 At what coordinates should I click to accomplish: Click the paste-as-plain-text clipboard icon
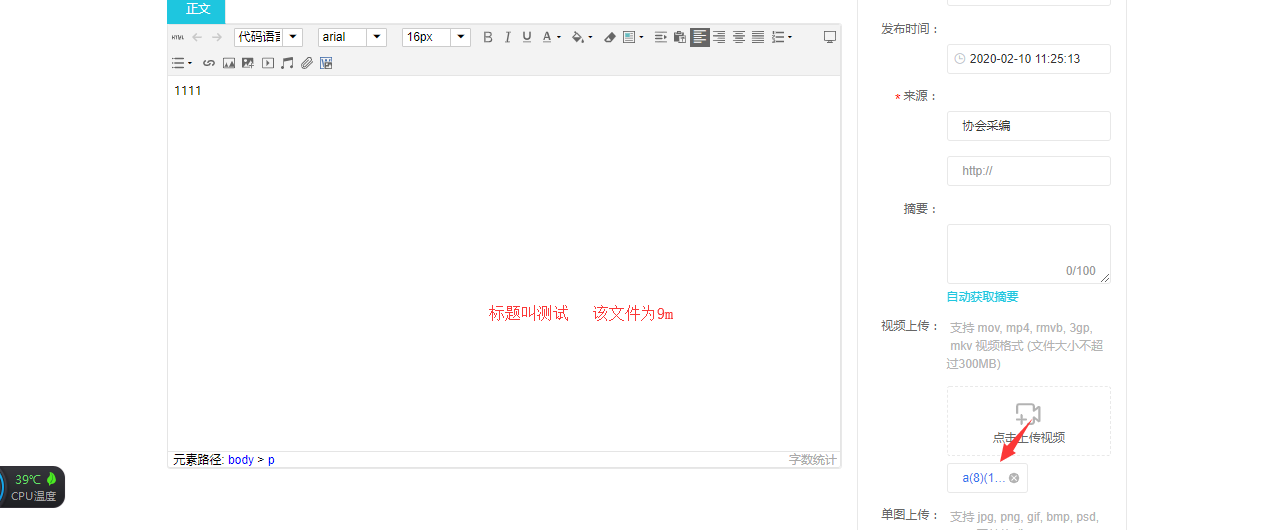680,37
